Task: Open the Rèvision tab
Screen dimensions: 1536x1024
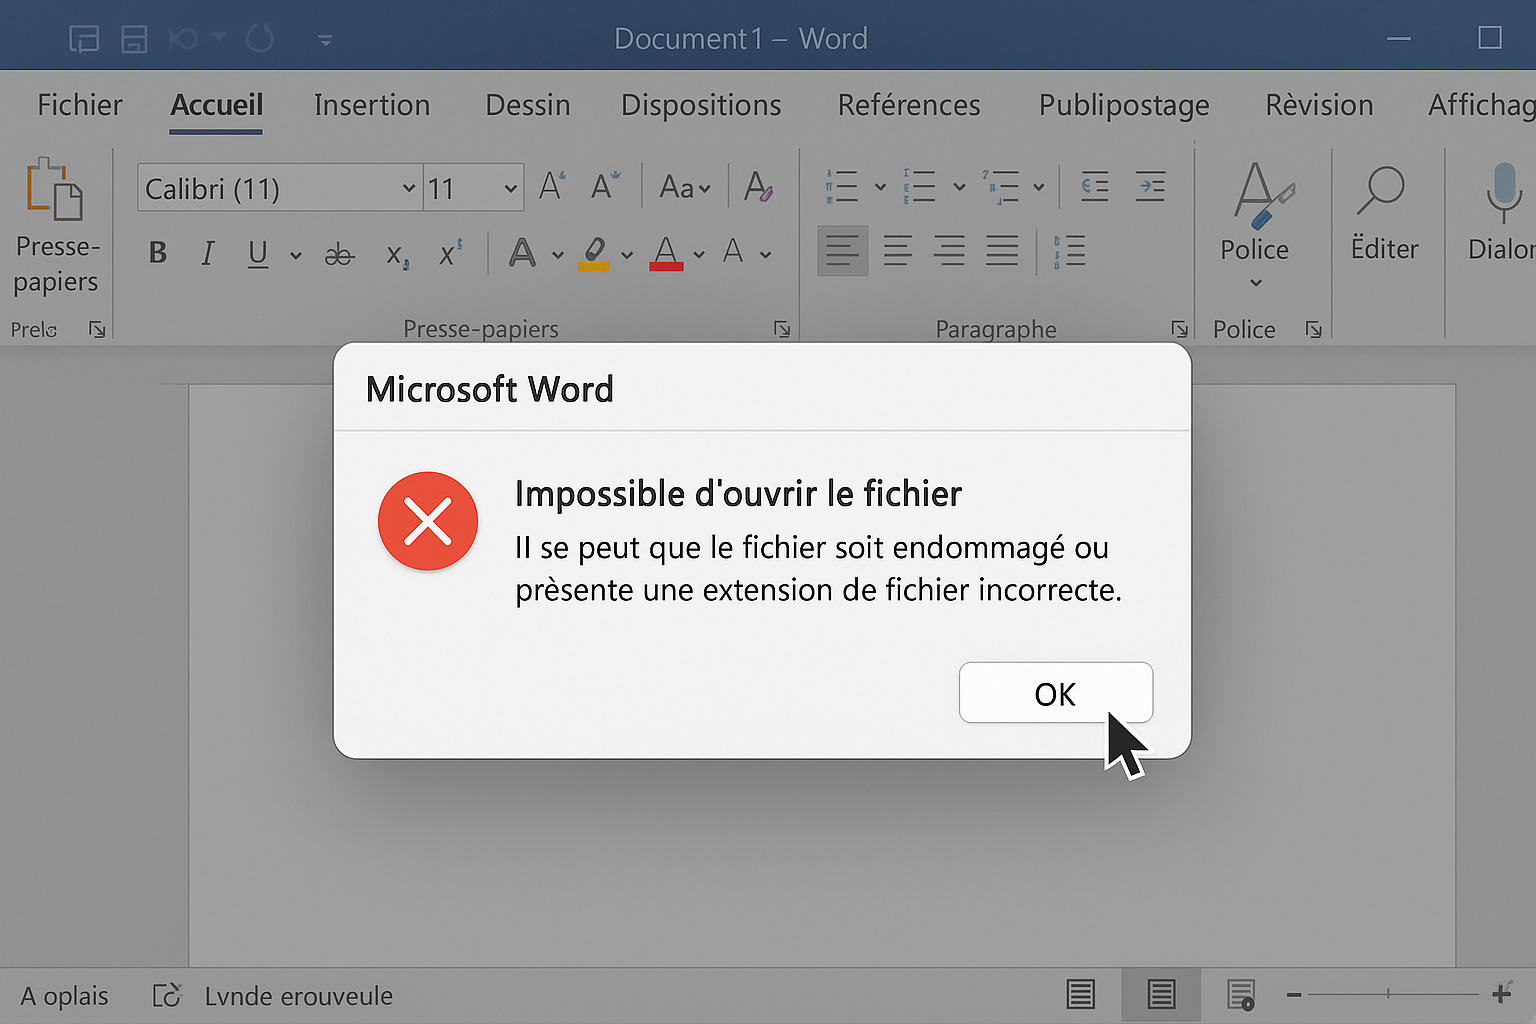Action: click(1319, 105)
